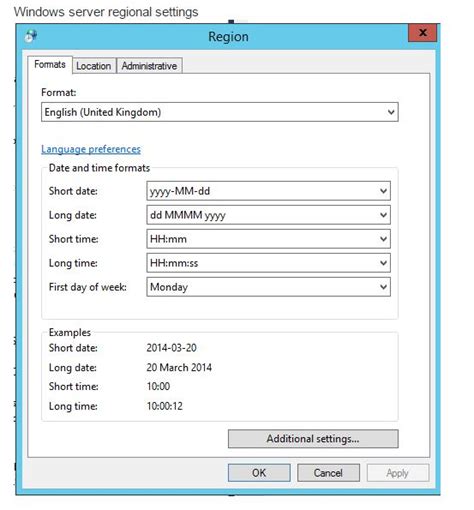Dismiss the dialog with the Cancel button

pos(328,473)
